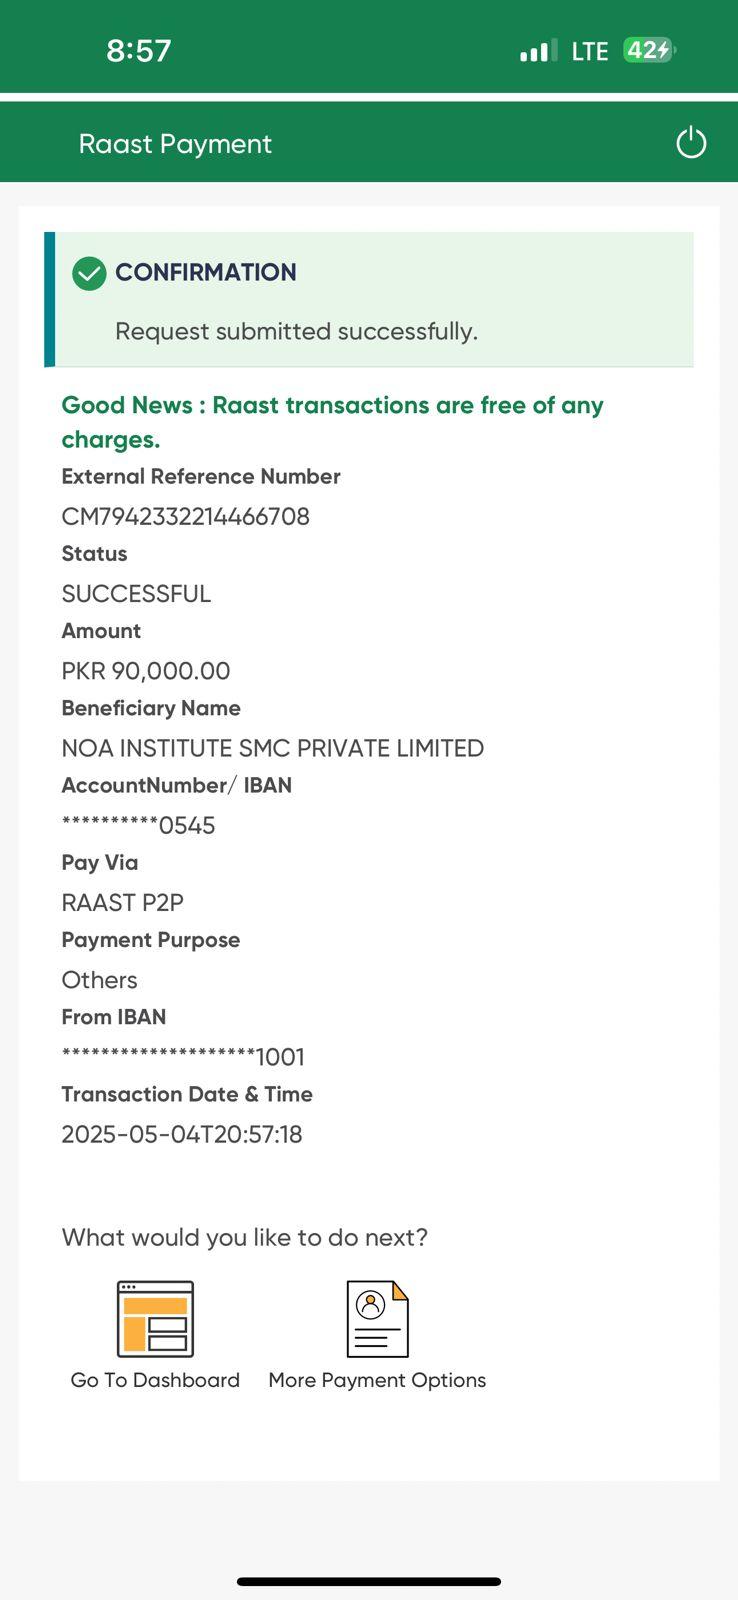Click the Go To Dashboard label

coord(155,1380)
